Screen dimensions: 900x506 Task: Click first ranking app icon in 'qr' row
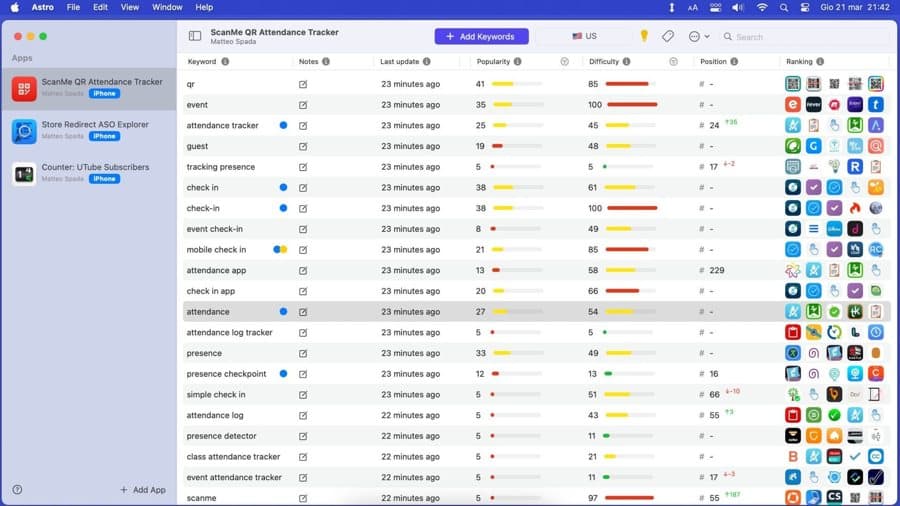[x=793, y=84]
